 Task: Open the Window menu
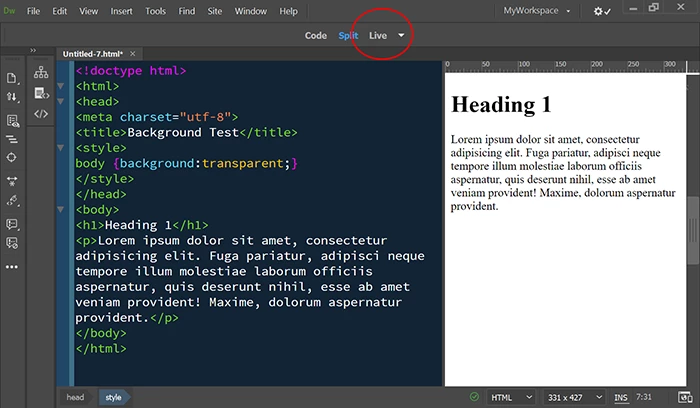point(250,11)
